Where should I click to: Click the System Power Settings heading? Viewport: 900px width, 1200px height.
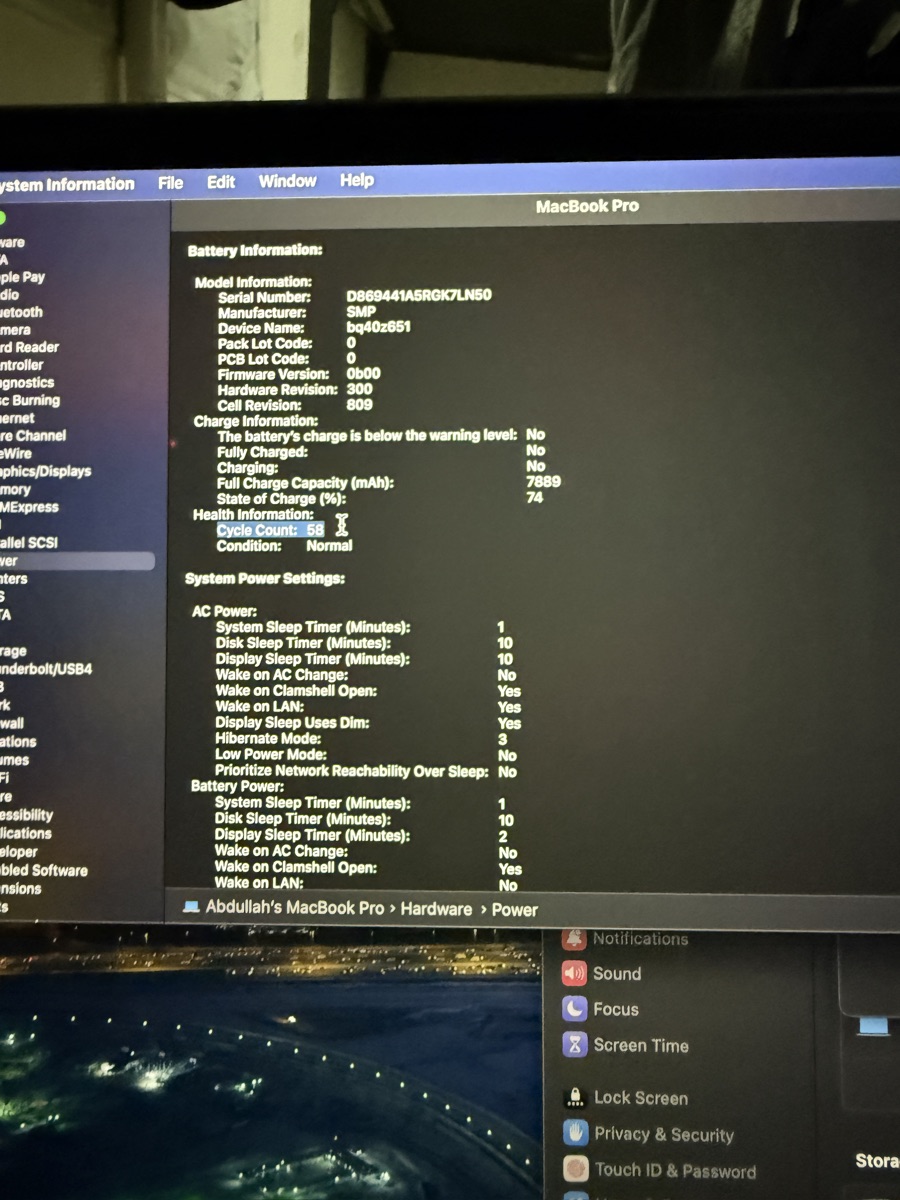point(265,578)
